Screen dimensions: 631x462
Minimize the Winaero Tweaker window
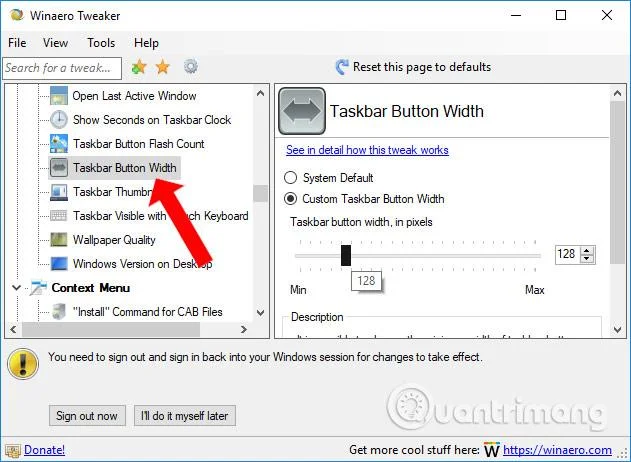coord(516,15)
